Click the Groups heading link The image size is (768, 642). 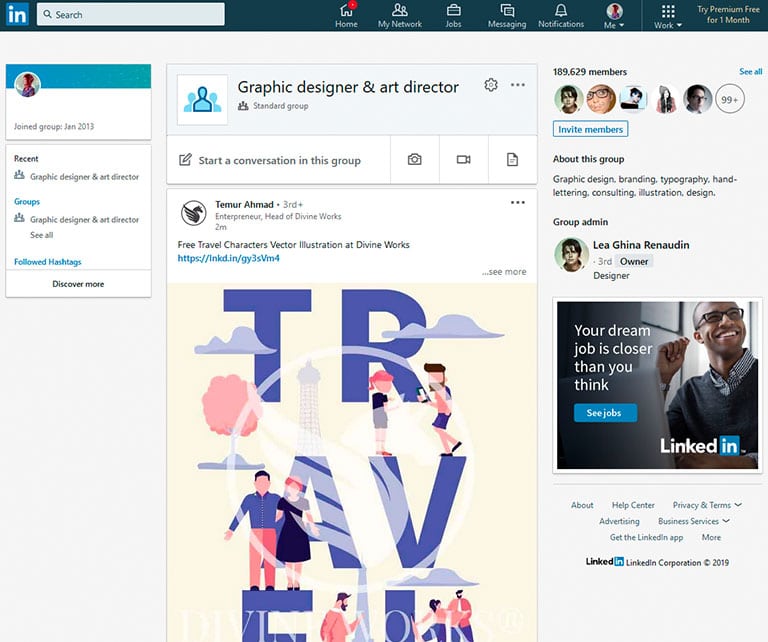pos(27,201)
